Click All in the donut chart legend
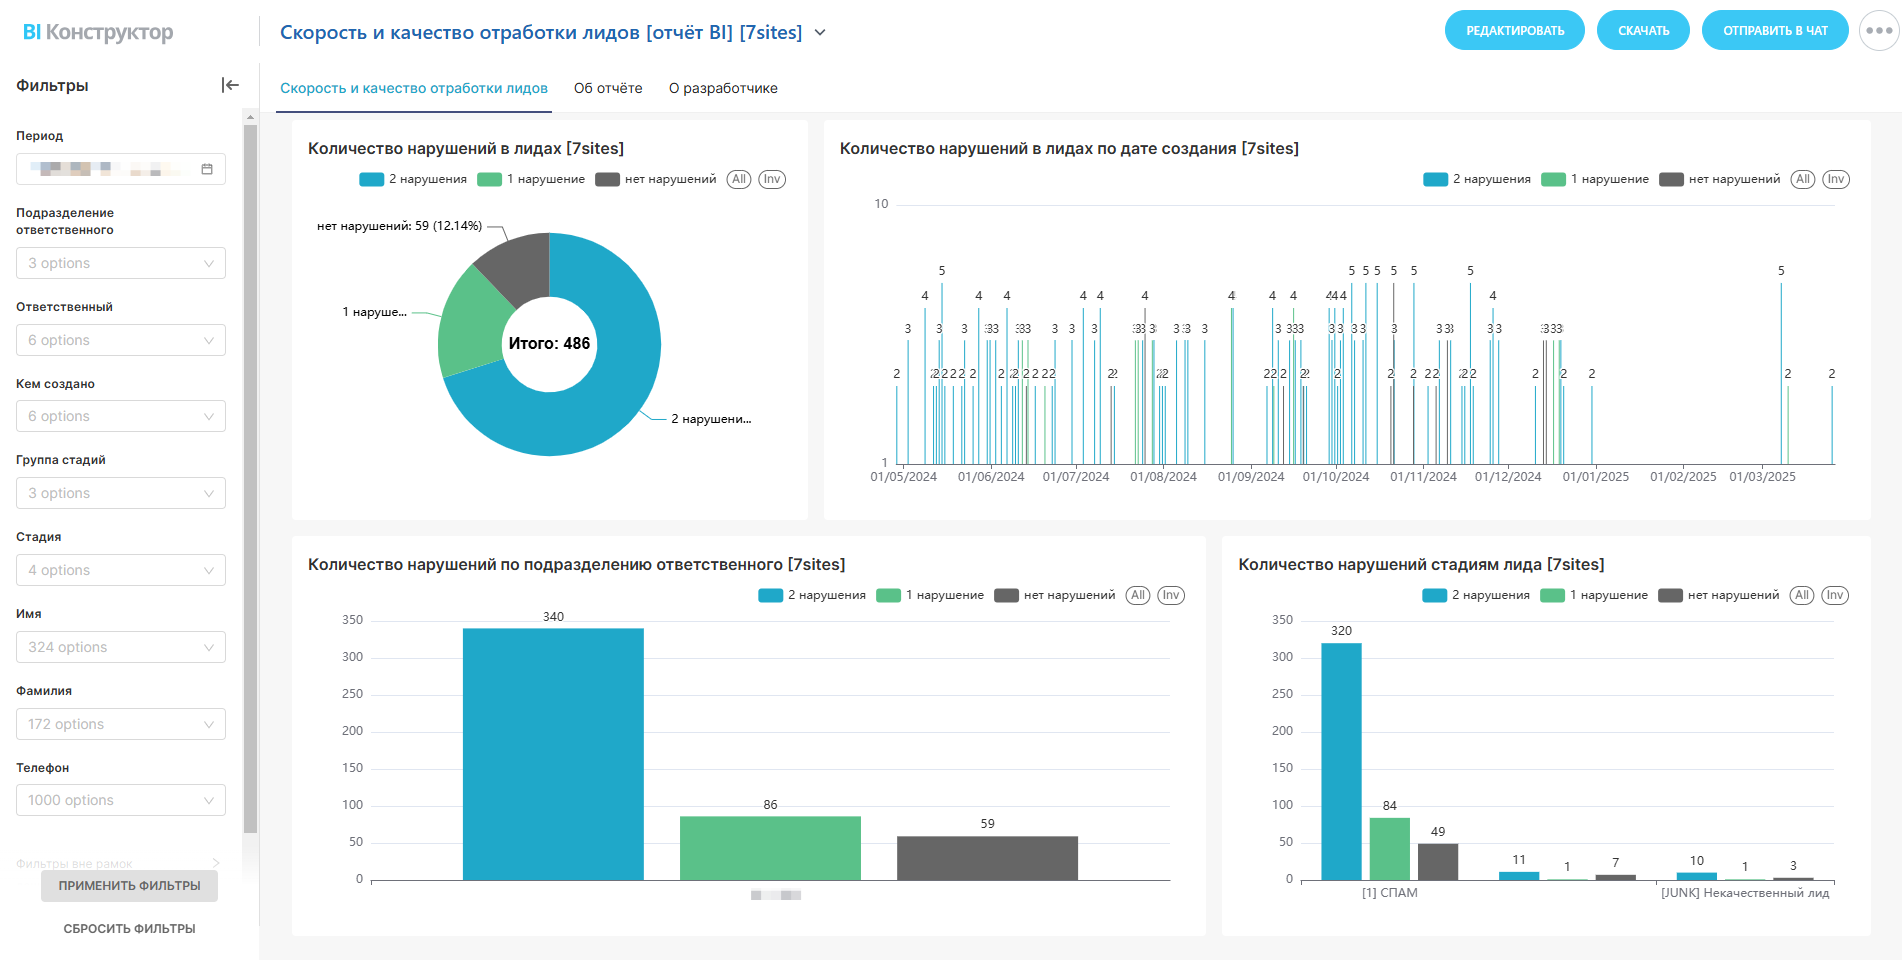Screen dimensions: 1902x960 [x=739, y=179]
